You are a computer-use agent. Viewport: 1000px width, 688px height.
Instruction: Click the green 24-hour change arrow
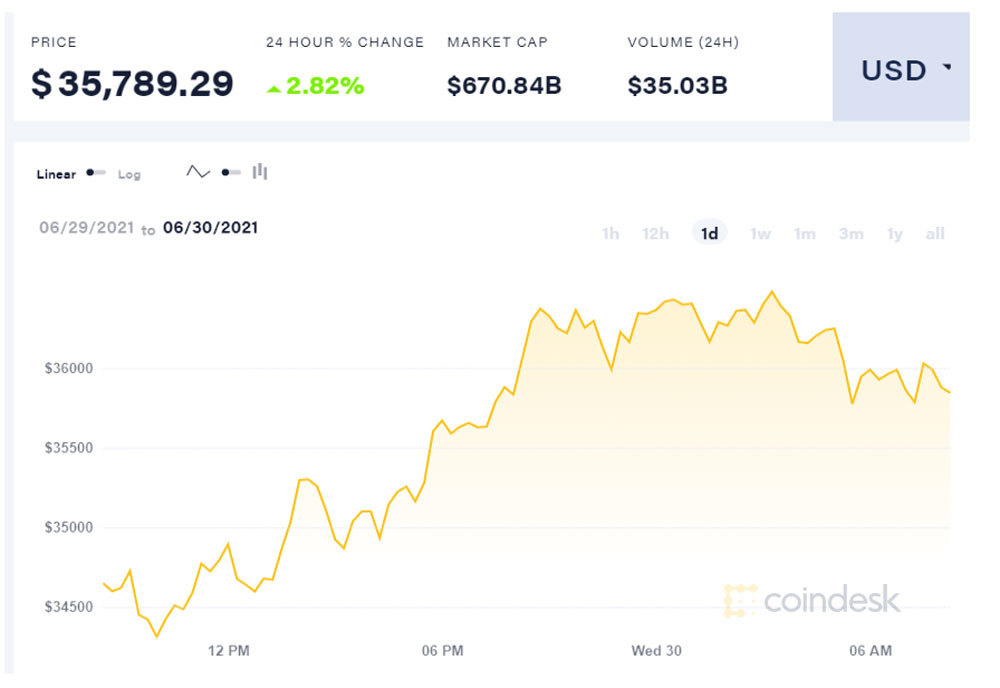(273, 88)
